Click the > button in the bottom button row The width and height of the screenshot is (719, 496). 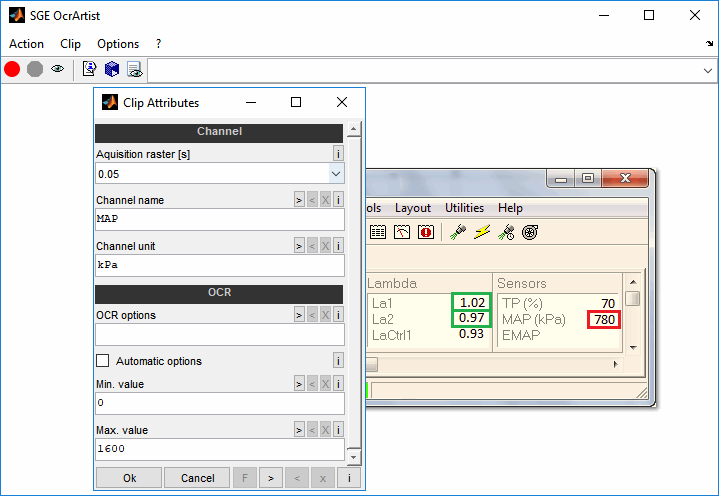click(271, 478)
